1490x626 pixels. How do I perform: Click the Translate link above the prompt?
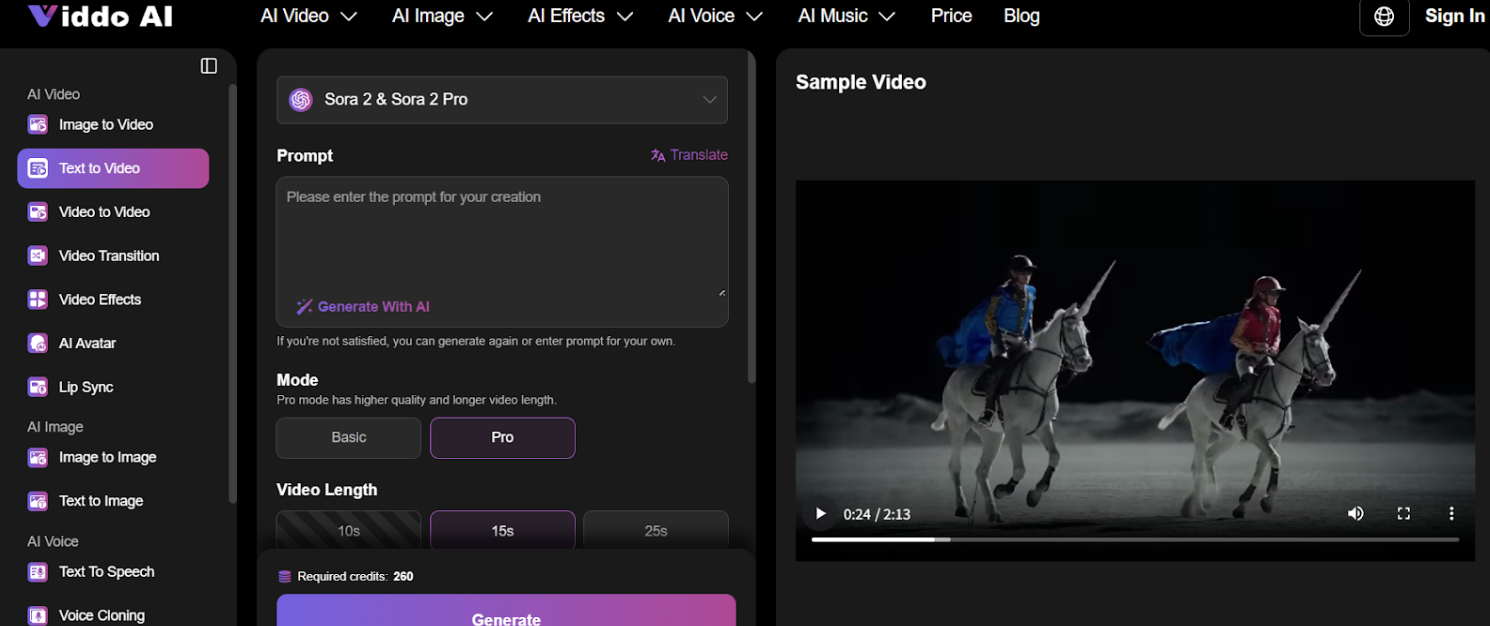click(x=689, y=155)
